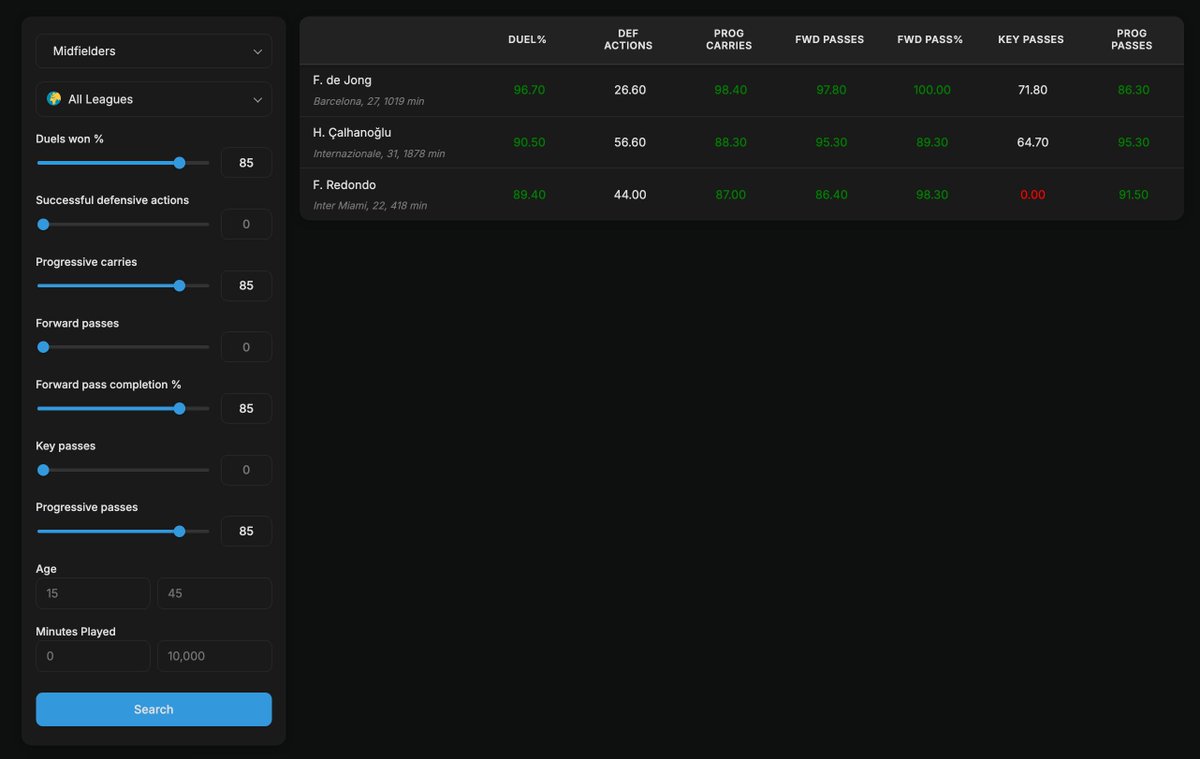Screen dimensions: 1200x759
Task: Click de Jong's duel value 96.70
Action: (x=529, y=90)
